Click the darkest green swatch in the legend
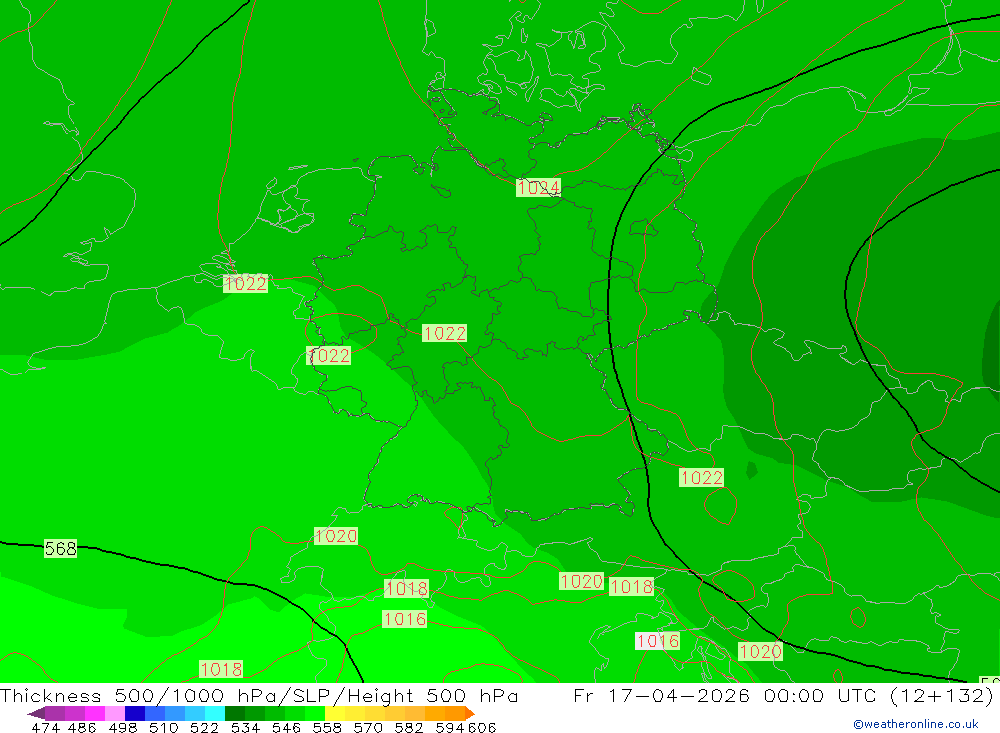Viewport: 1000px width, 733px height. click(235, 713)
